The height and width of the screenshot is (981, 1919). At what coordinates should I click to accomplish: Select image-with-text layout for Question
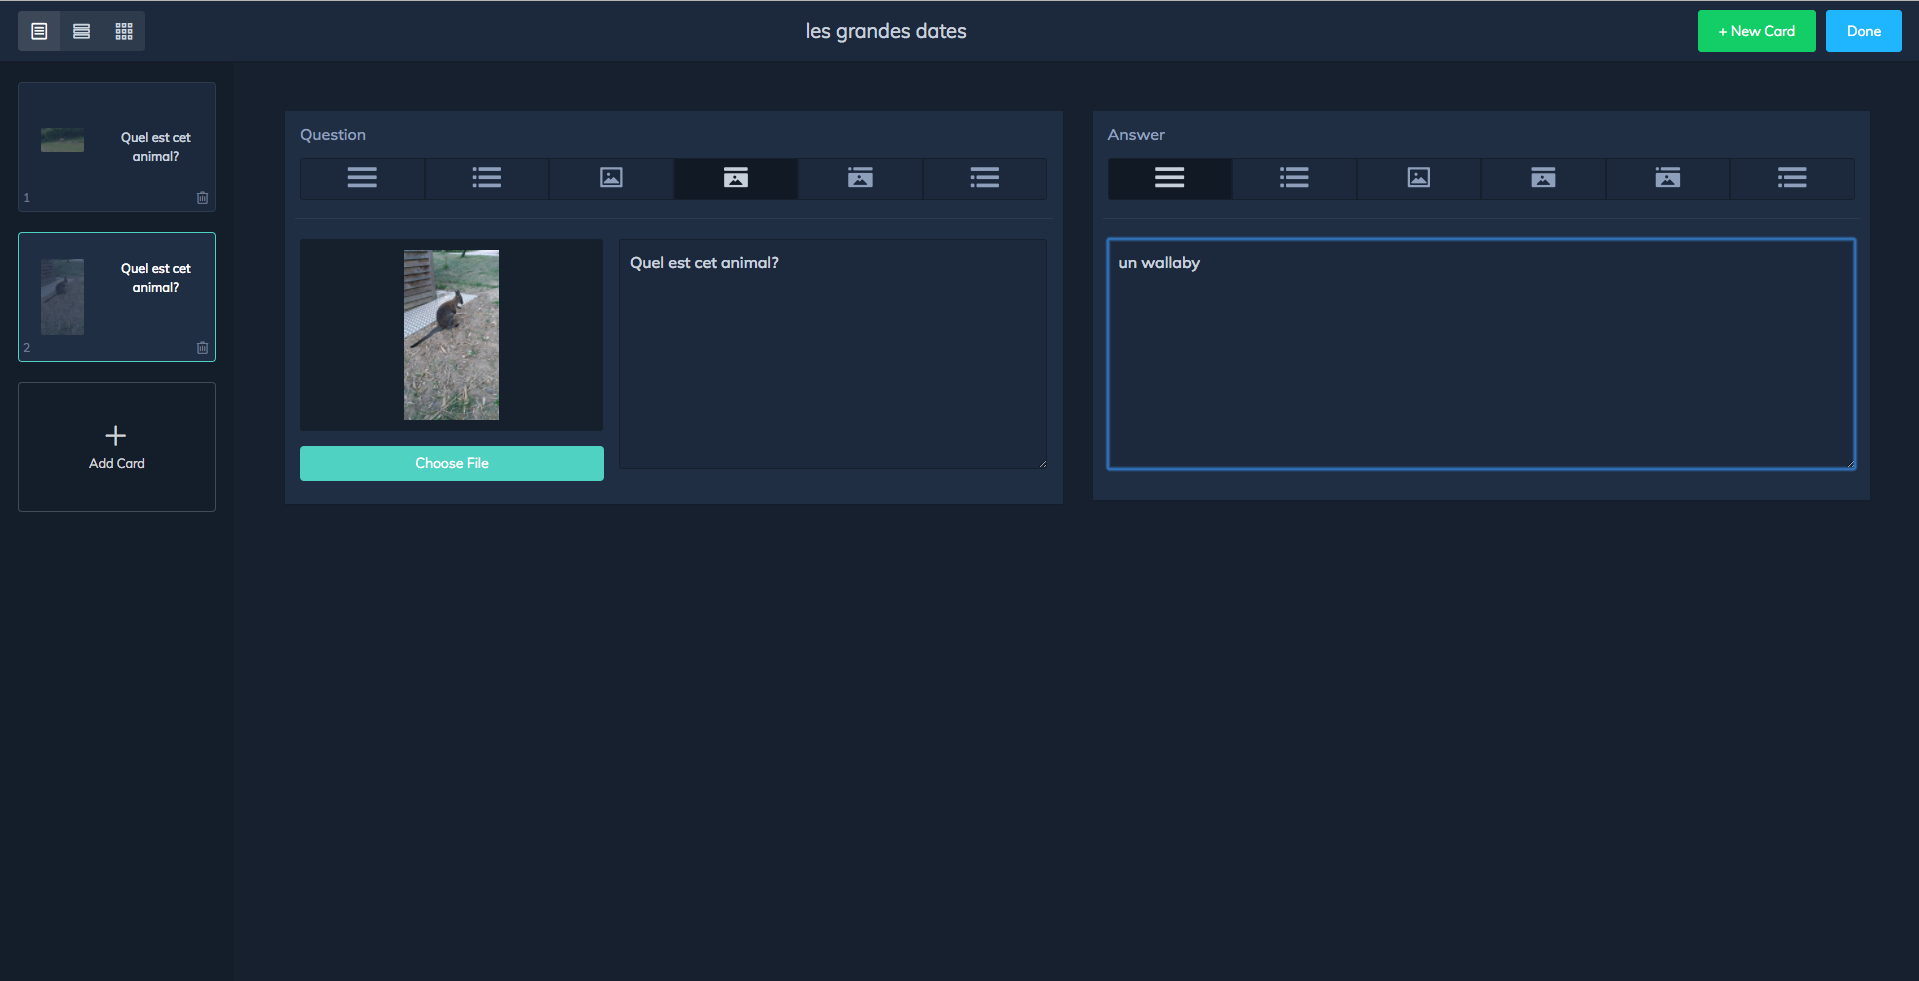tap(736, 178)
